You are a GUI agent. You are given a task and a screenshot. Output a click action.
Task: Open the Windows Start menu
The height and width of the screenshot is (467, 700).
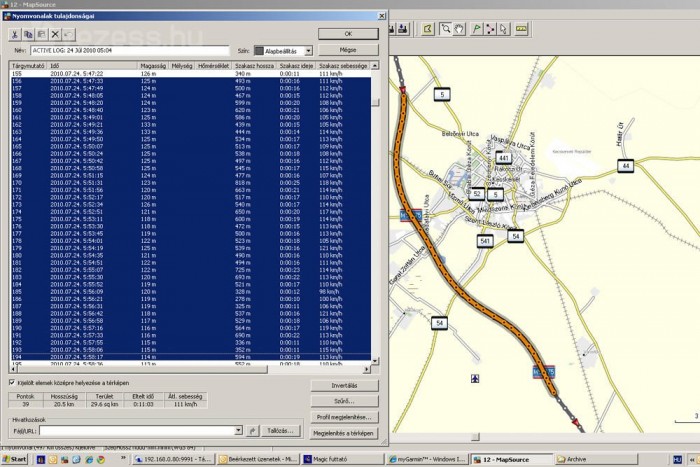coord(18,459)
